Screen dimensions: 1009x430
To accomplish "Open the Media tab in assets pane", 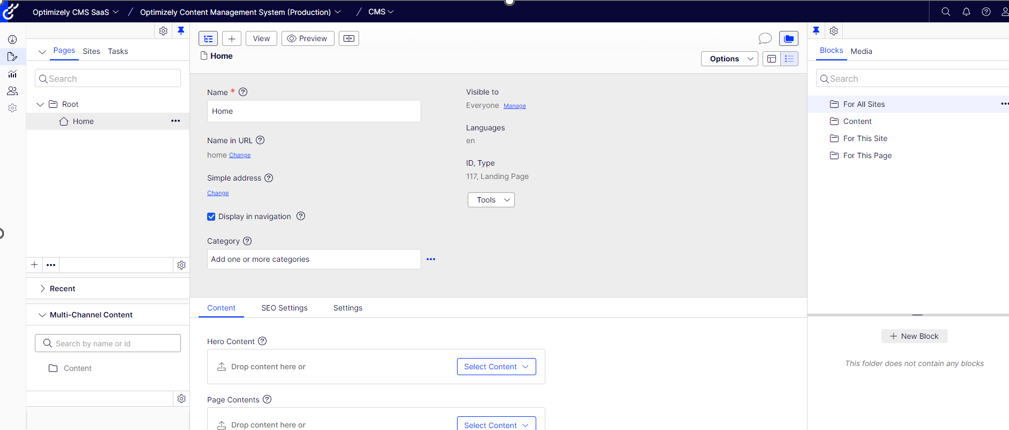I will pos(861,51).
